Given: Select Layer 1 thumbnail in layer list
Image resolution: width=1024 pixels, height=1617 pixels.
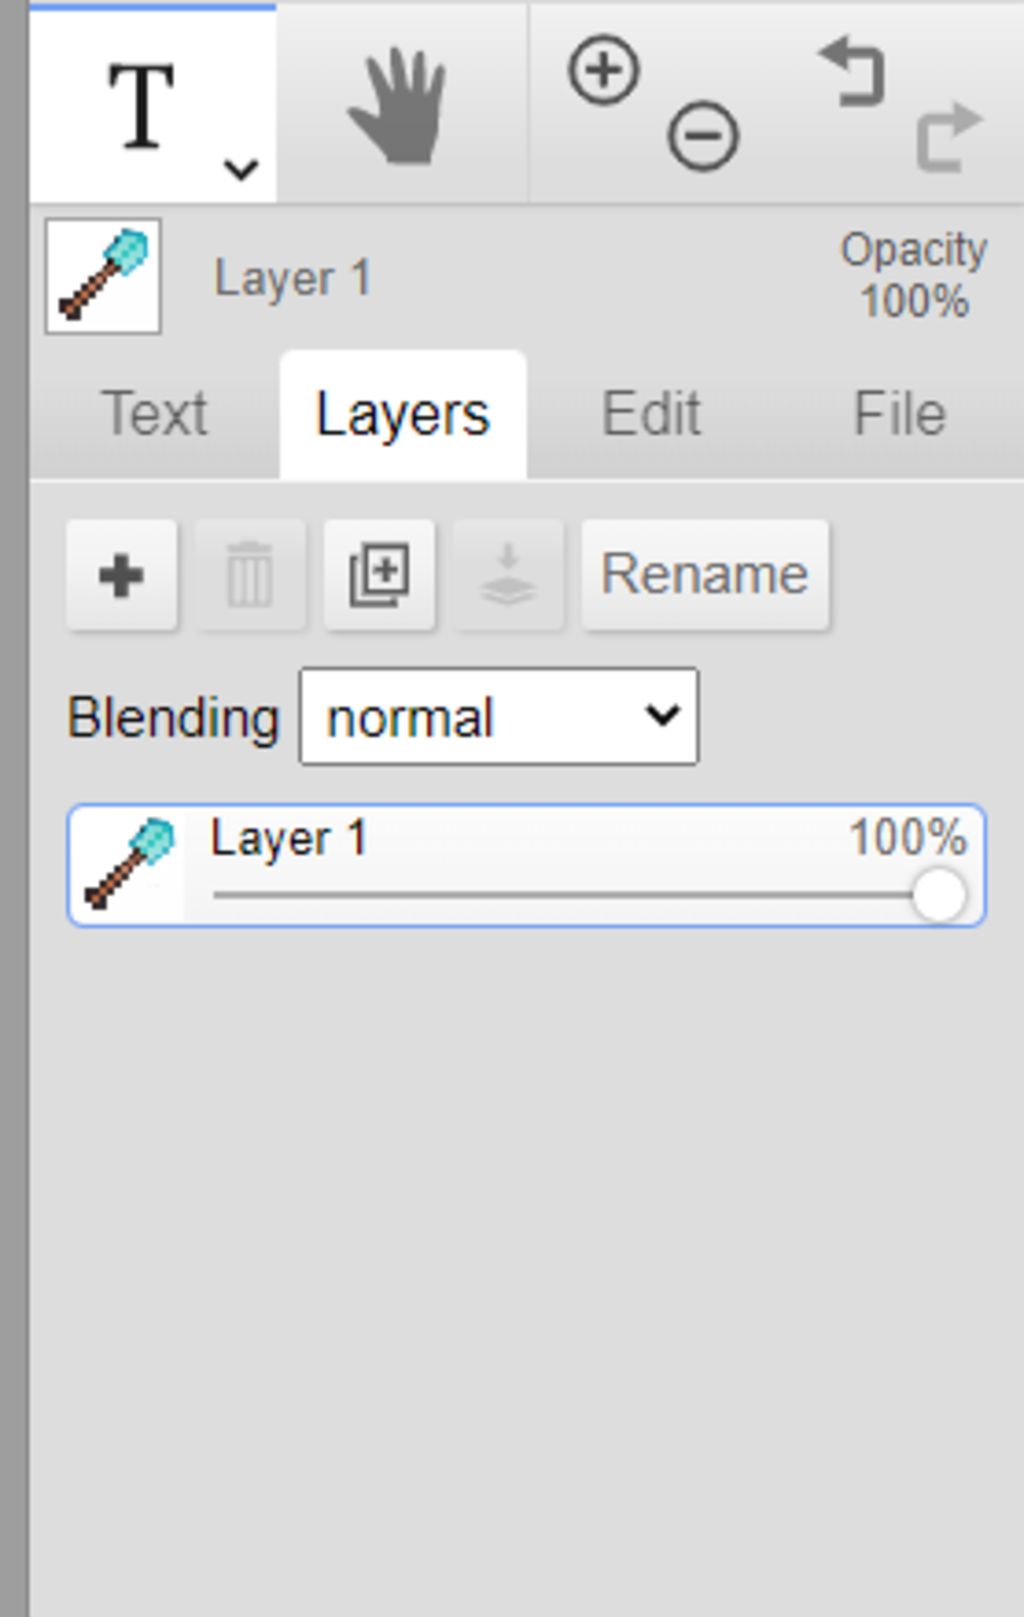Looking at the screenshot, I should [129, 865].
